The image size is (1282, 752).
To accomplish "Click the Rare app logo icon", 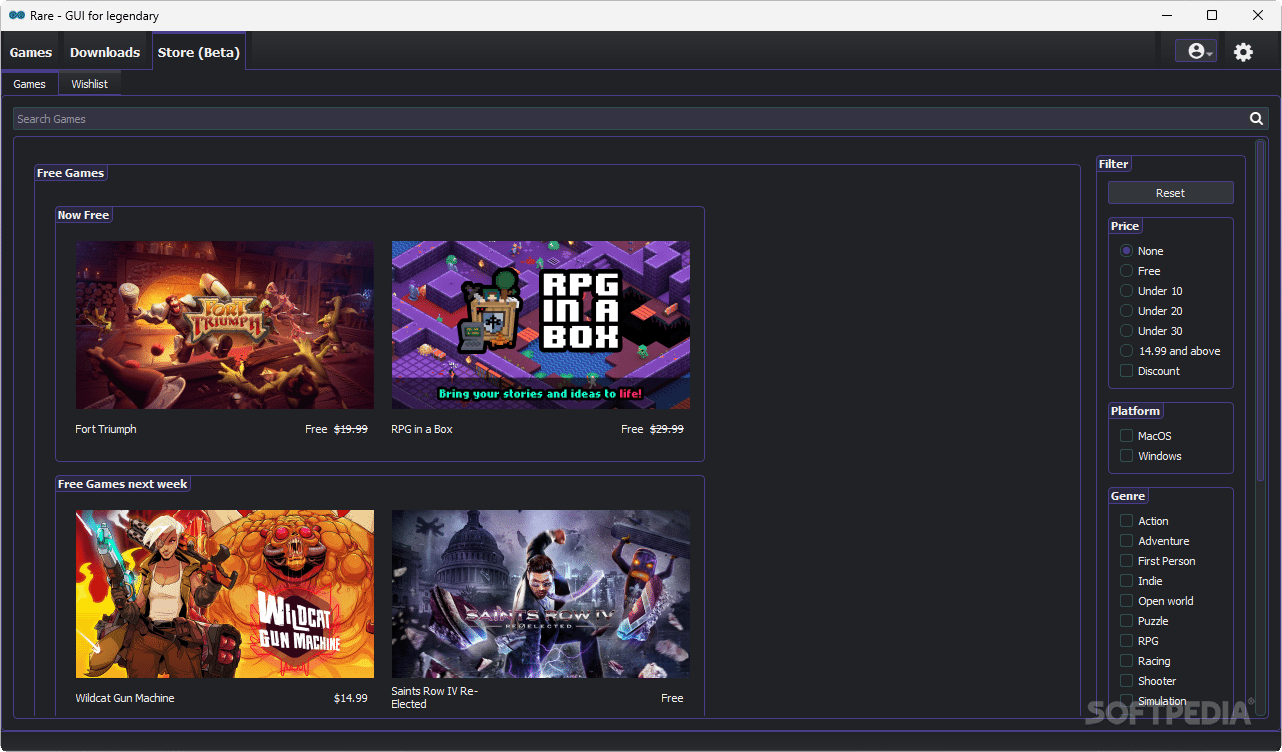I will tap(16, 15).
